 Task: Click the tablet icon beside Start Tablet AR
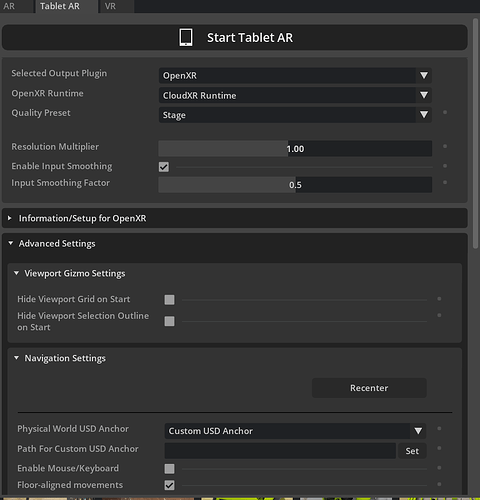coord(186,37)
